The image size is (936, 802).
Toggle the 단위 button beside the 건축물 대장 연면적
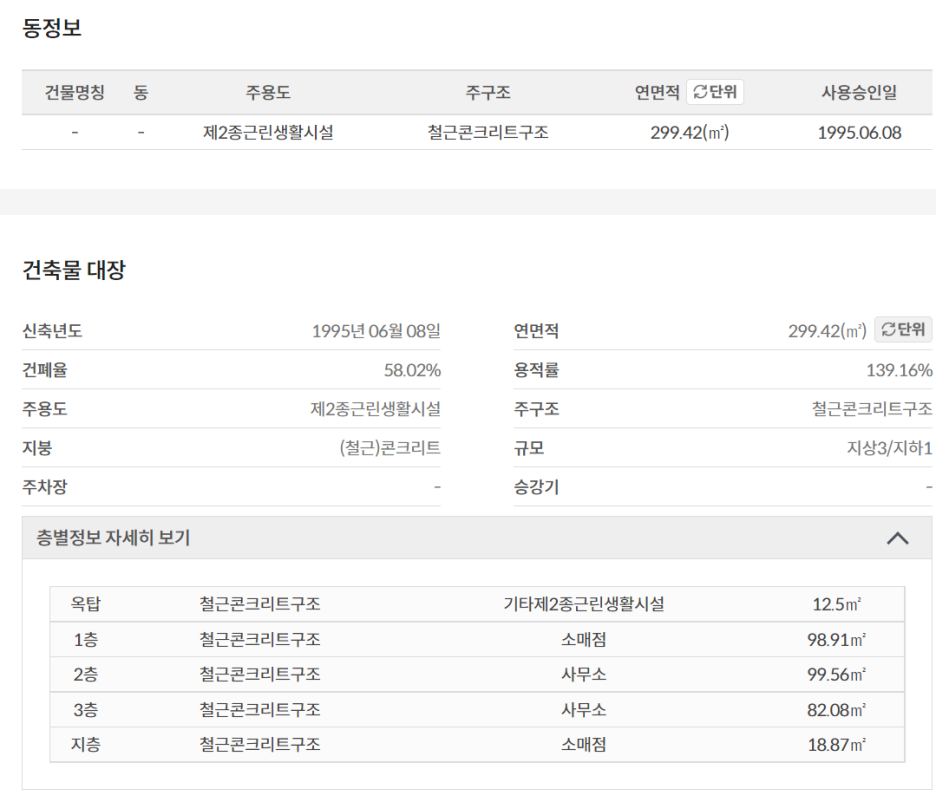(x=903, y=329)
